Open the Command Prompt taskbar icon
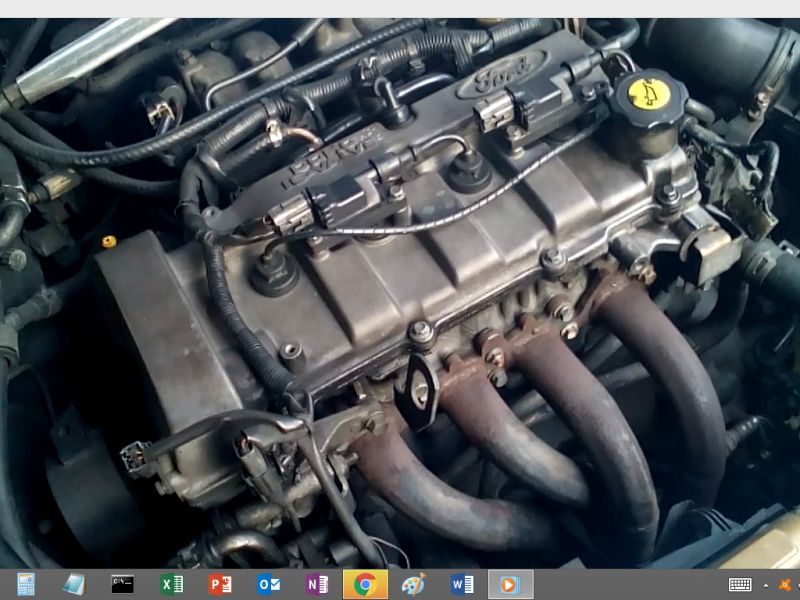 pos(122,584)
